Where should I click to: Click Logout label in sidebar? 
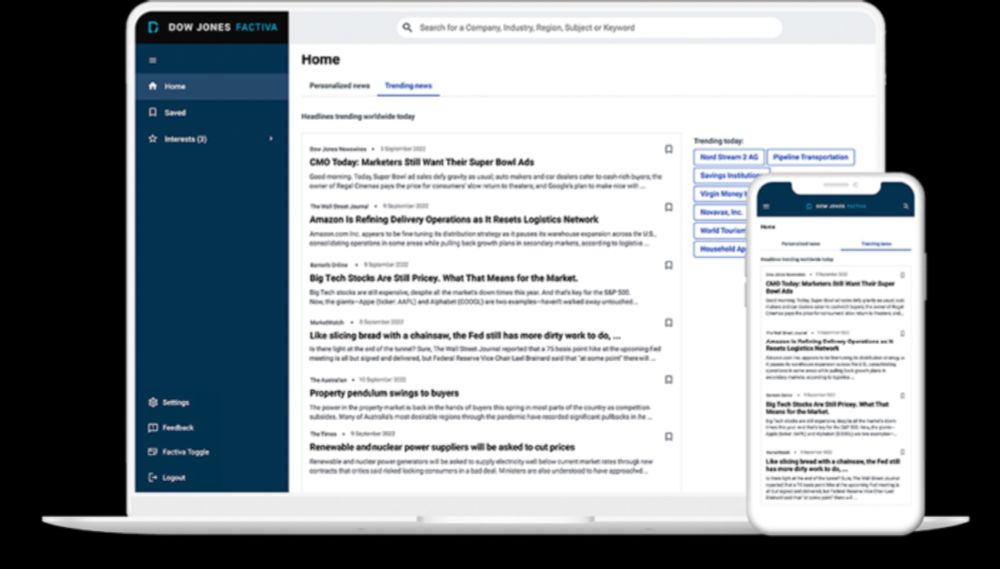(x=173, y=477)
